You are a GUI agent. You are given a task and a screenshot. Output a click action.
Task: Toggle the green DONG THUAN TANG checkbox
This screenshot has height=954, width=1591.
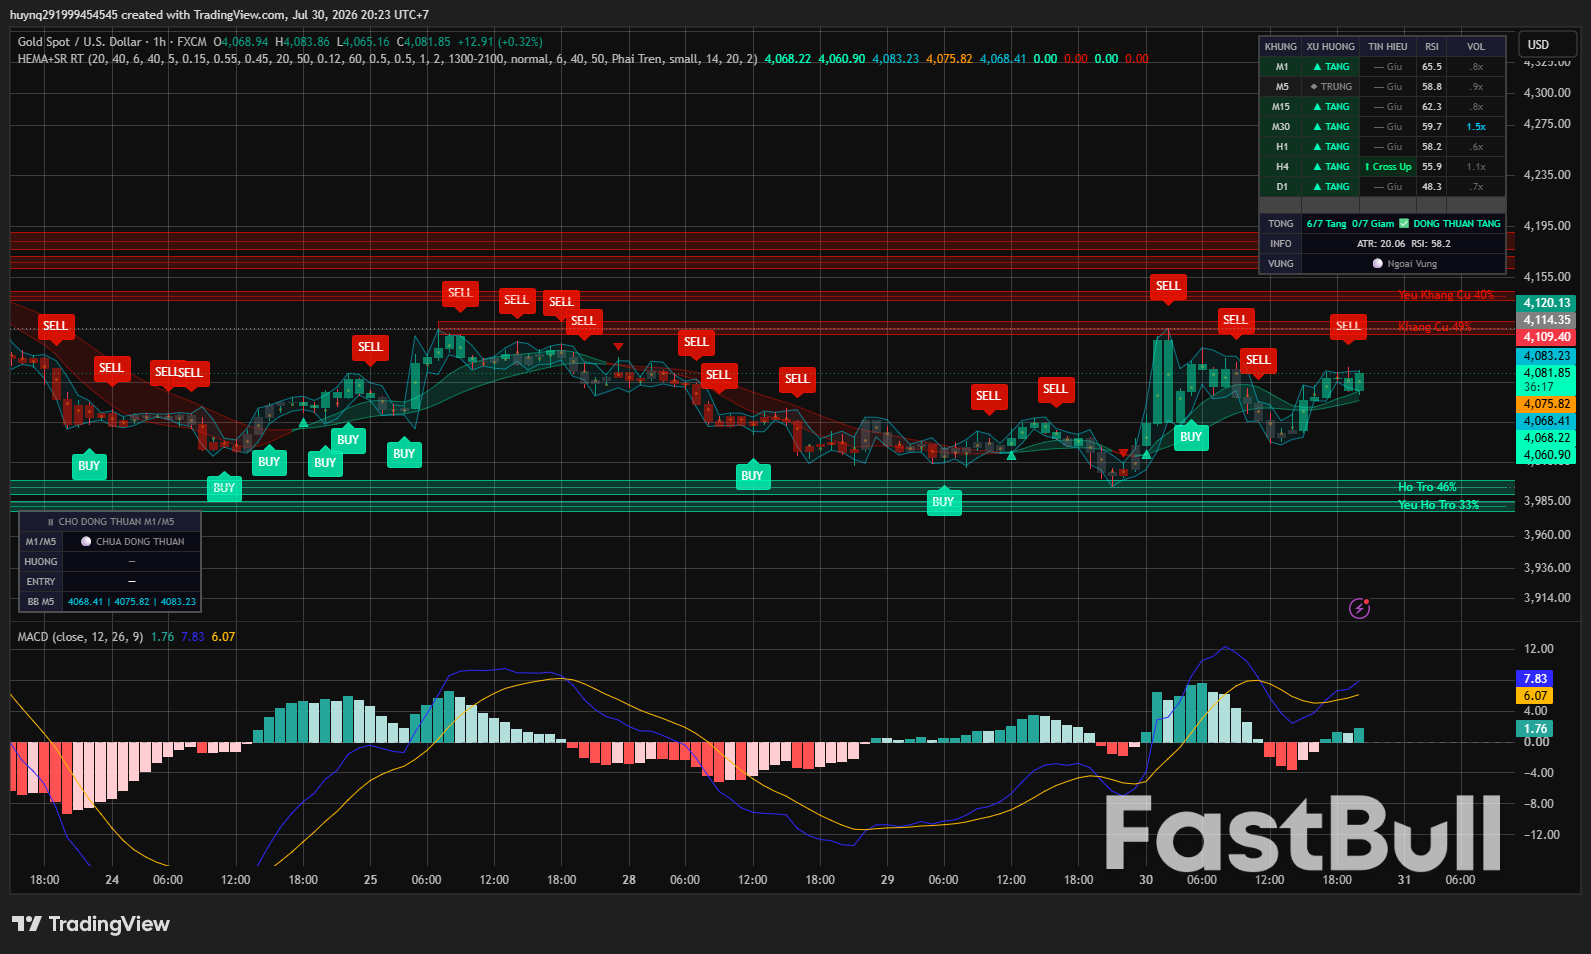tap(1404, 224)
